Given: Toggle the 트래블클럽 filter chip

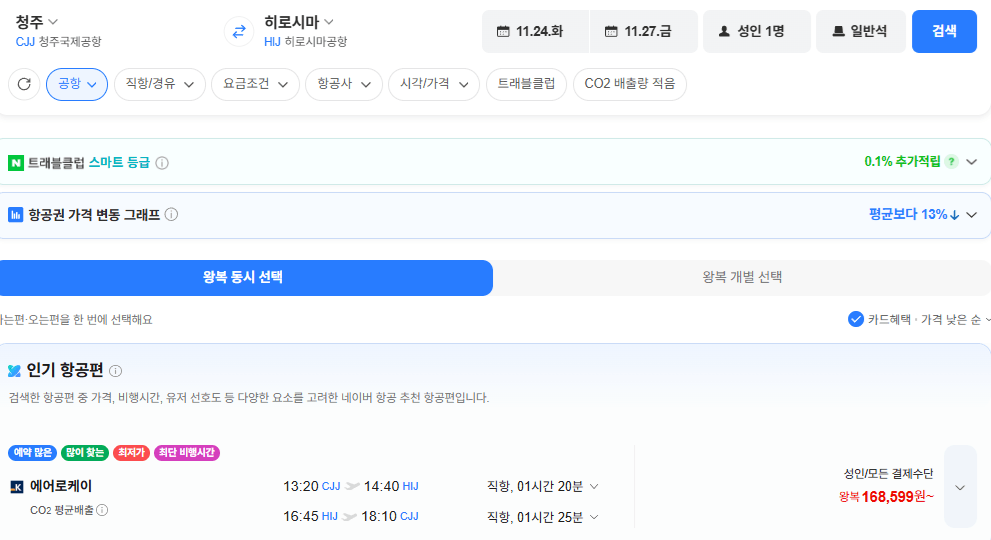Looking at the screenshot, I should (526, 84).
